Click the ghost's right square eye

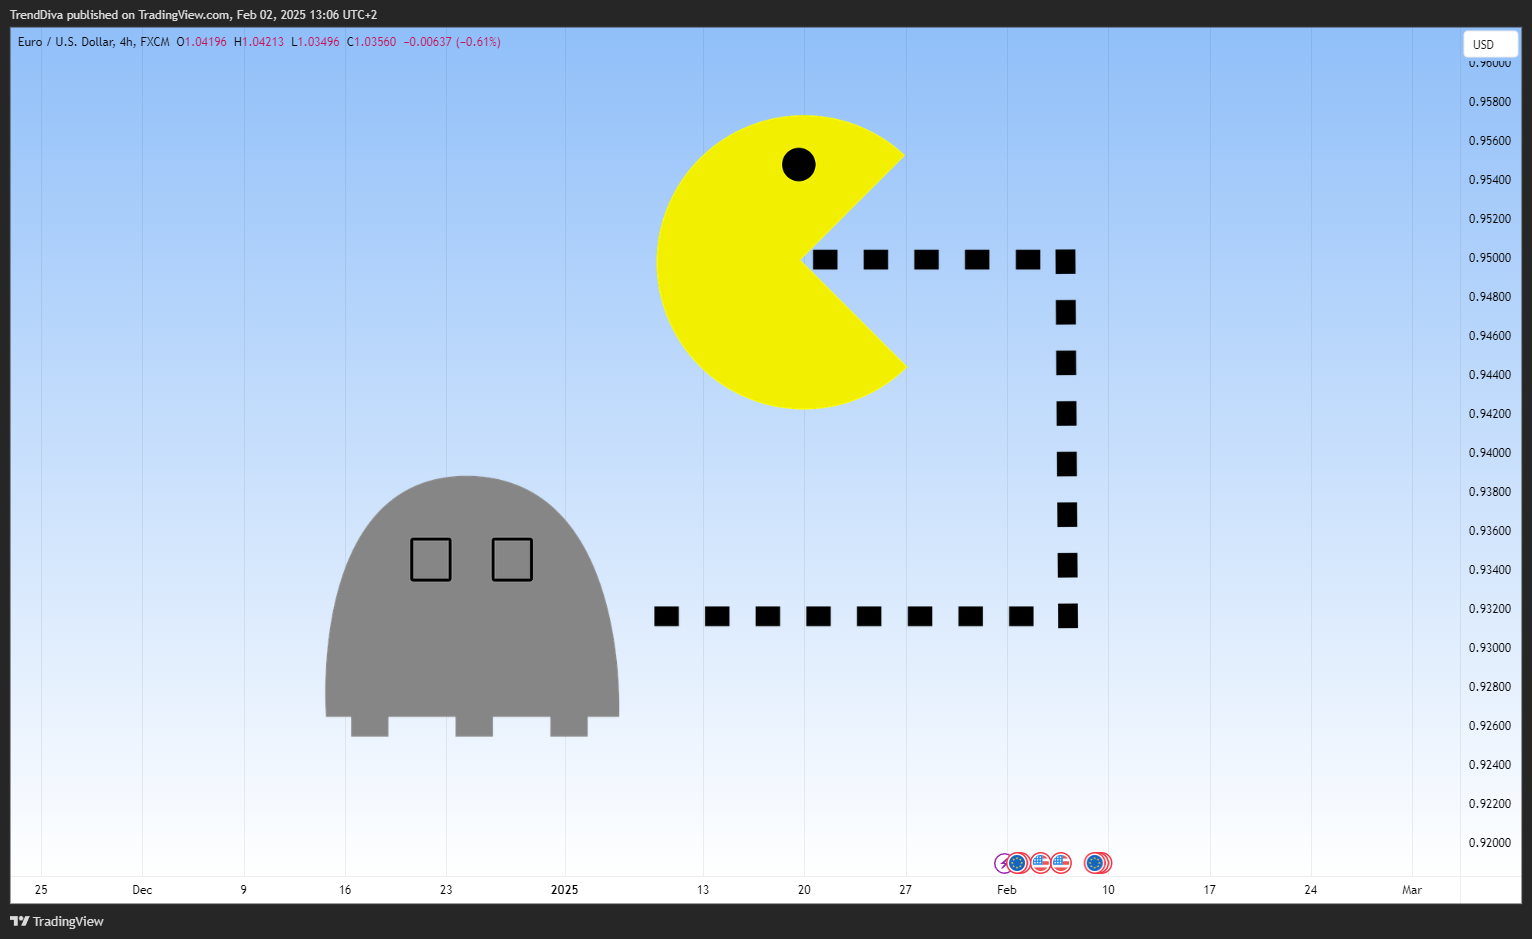click(512, 559)
